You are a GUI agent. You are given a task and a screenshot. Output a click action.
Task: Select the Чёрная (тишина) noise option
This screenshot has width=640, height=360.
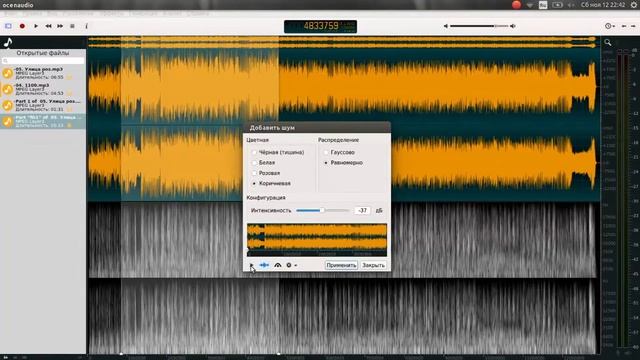pyautogui.click(x=278, y=152)
